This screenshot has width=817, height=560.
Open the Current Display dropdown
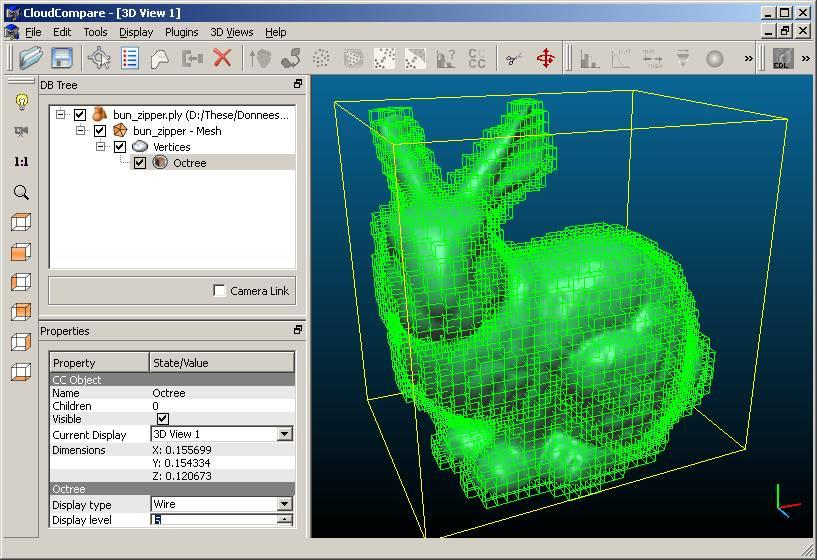click(x=284, y=434)
